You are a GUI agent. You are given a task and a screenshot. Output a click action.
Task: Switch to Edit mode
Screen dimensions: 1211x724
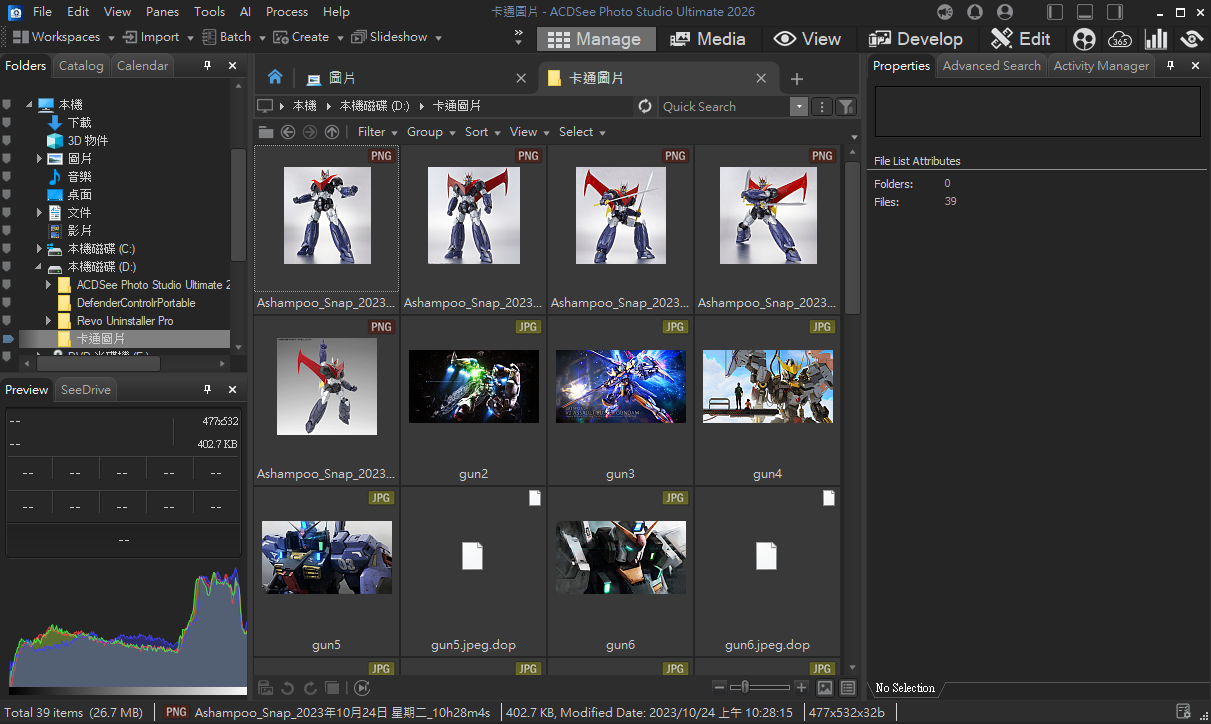tap(1020, 39)
